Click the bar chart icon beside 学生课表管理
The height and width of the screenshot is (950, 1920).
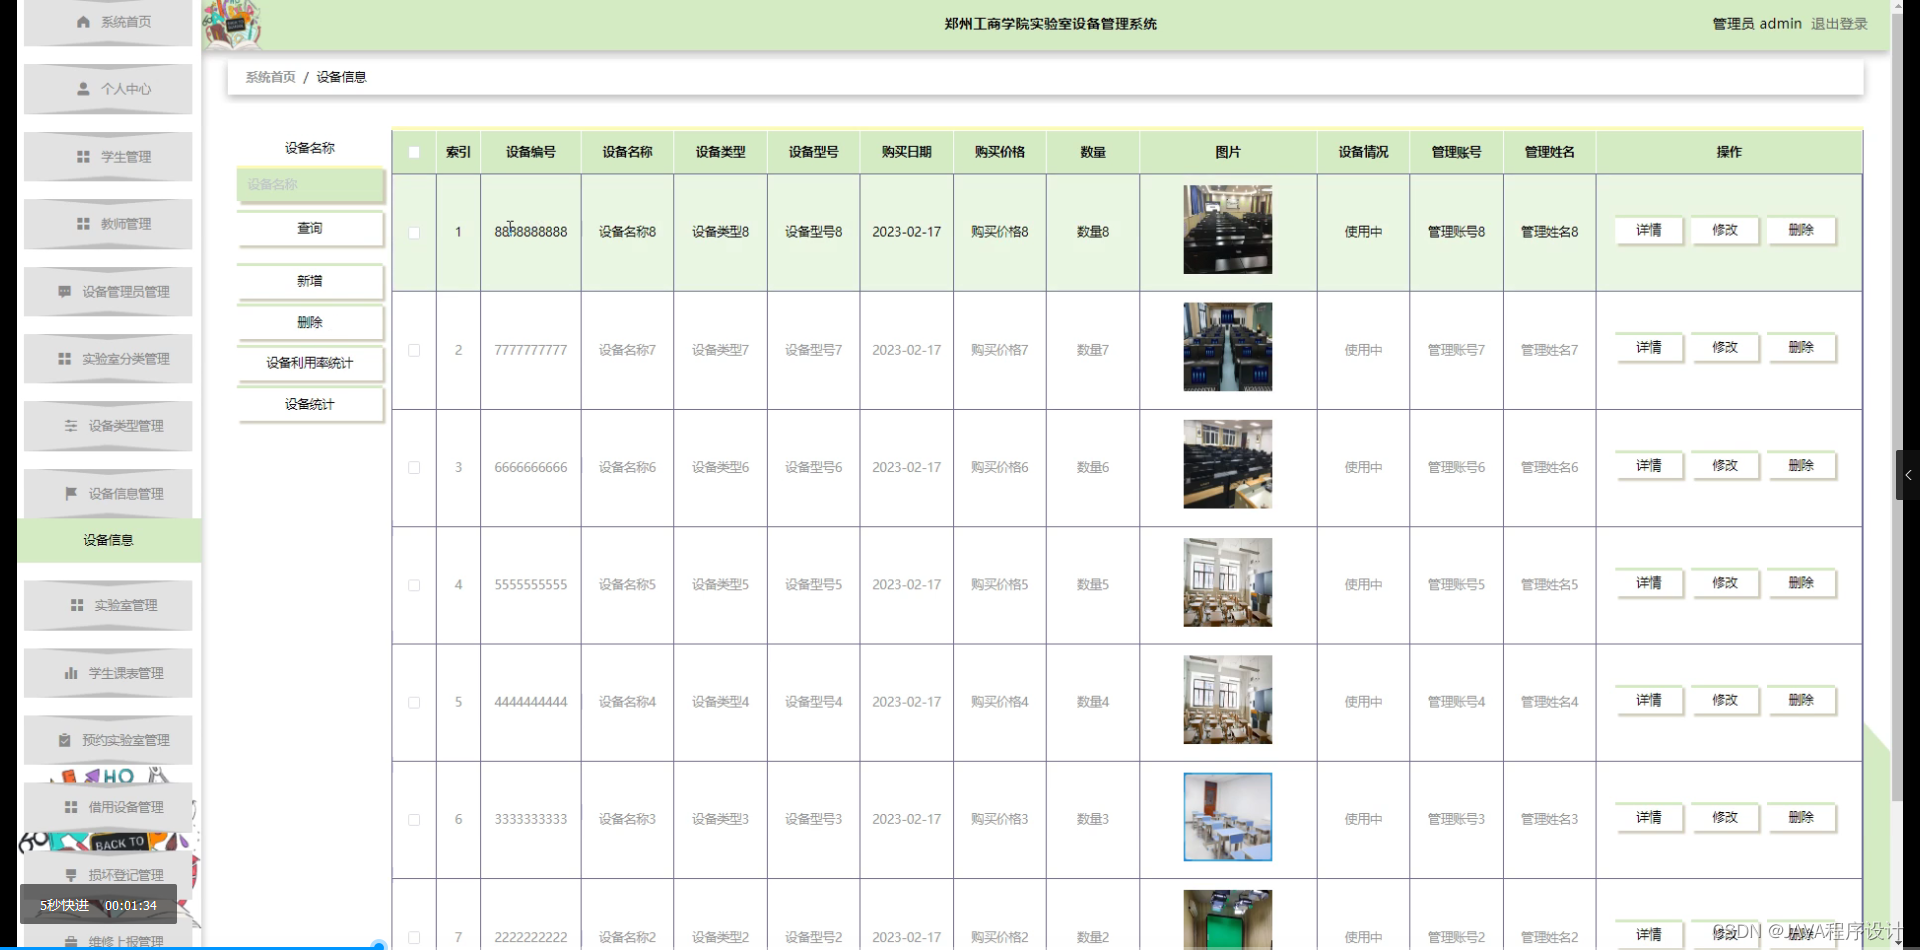pos(71,673)
